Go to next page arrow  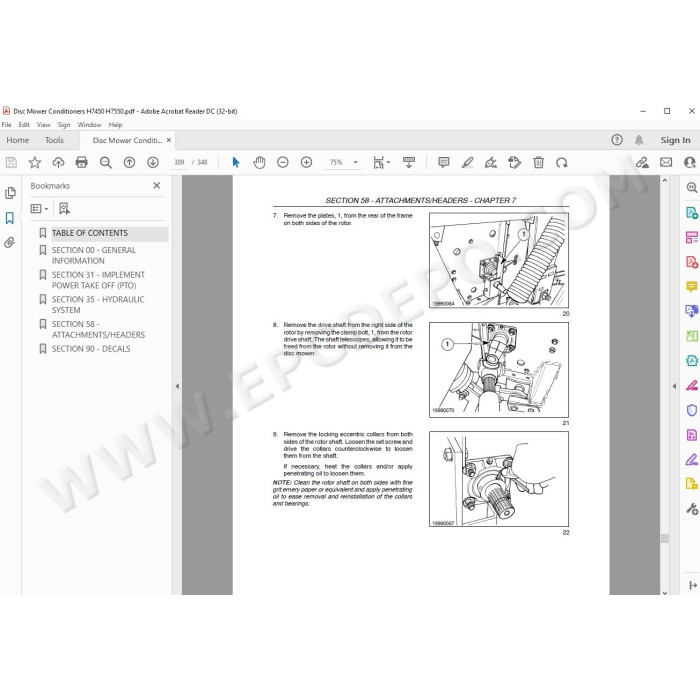153,162
